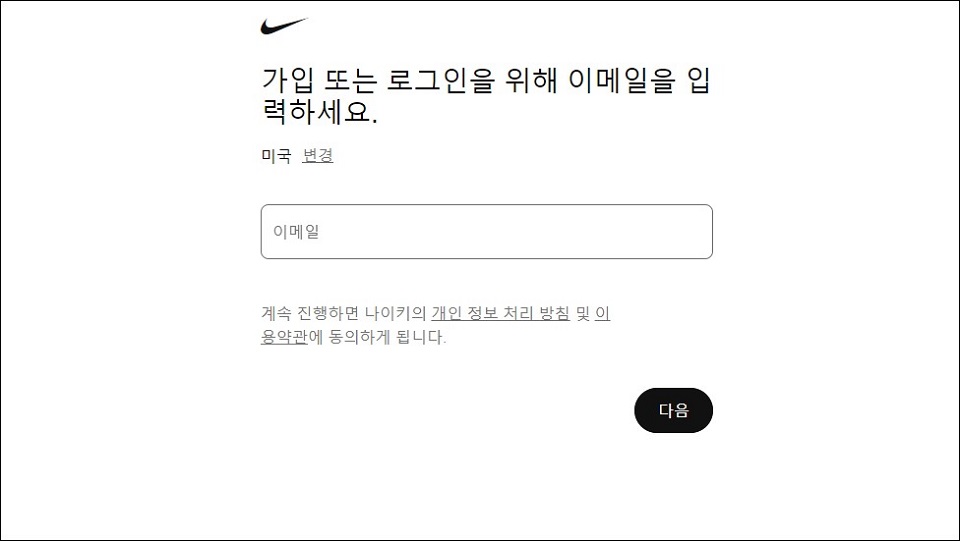960x541 pixels.
Task: Click the heading's second line 력하세요.
Action: [x=320, y=112]
